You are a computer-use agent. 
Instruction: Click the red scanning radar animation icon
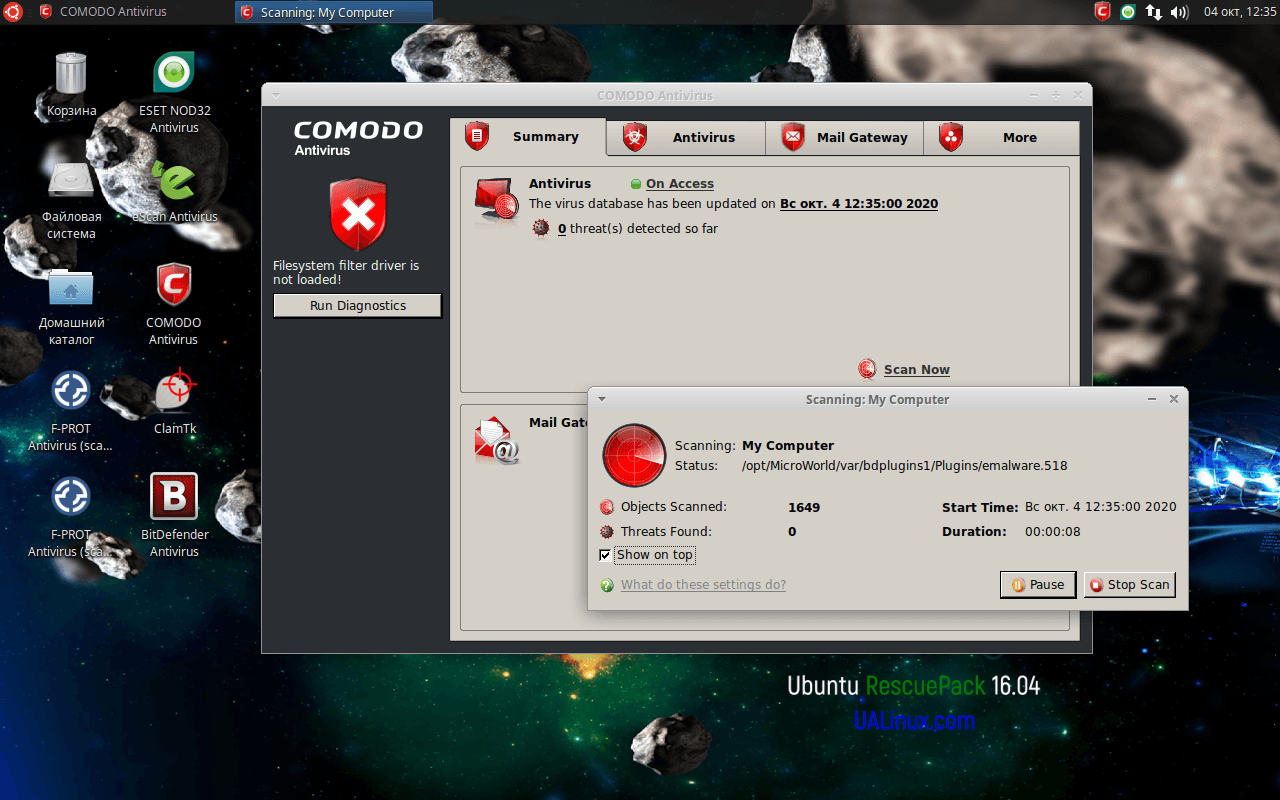coord(634,455)
